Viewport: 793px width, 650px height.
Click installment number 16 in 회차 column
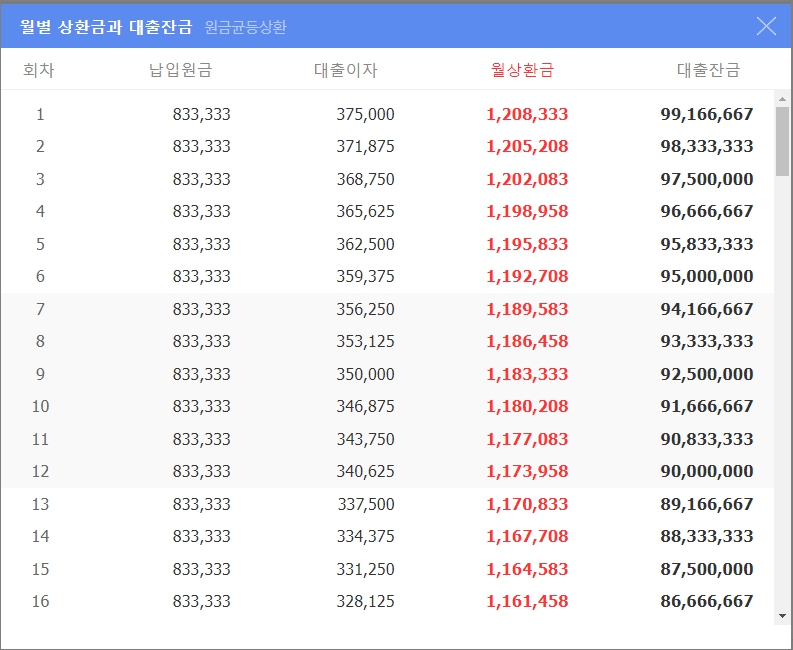point(40,601)
